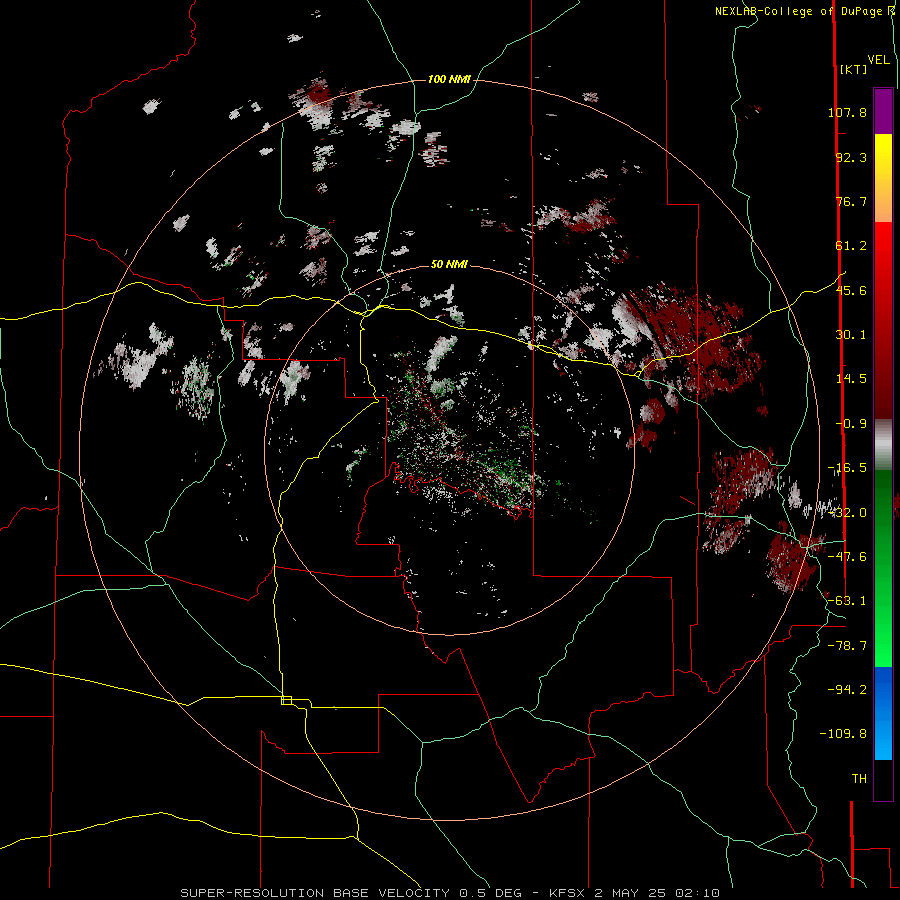
Task: Click the 76.7 scale value
Action: (x=851, y=201)
